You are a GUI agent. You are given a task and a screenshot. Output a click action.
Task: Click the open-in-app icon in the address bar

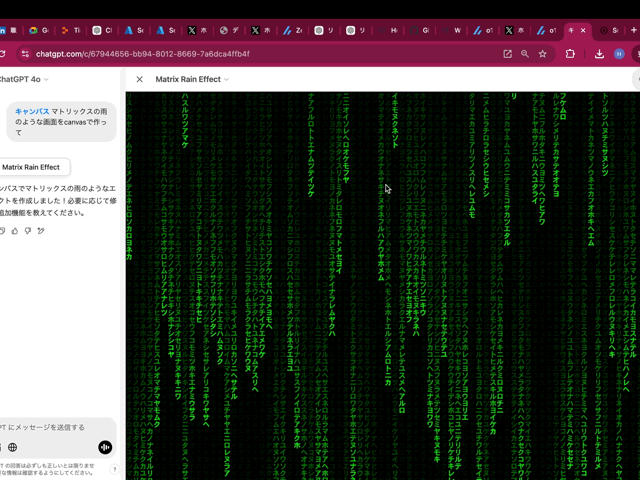click(507, 54)
